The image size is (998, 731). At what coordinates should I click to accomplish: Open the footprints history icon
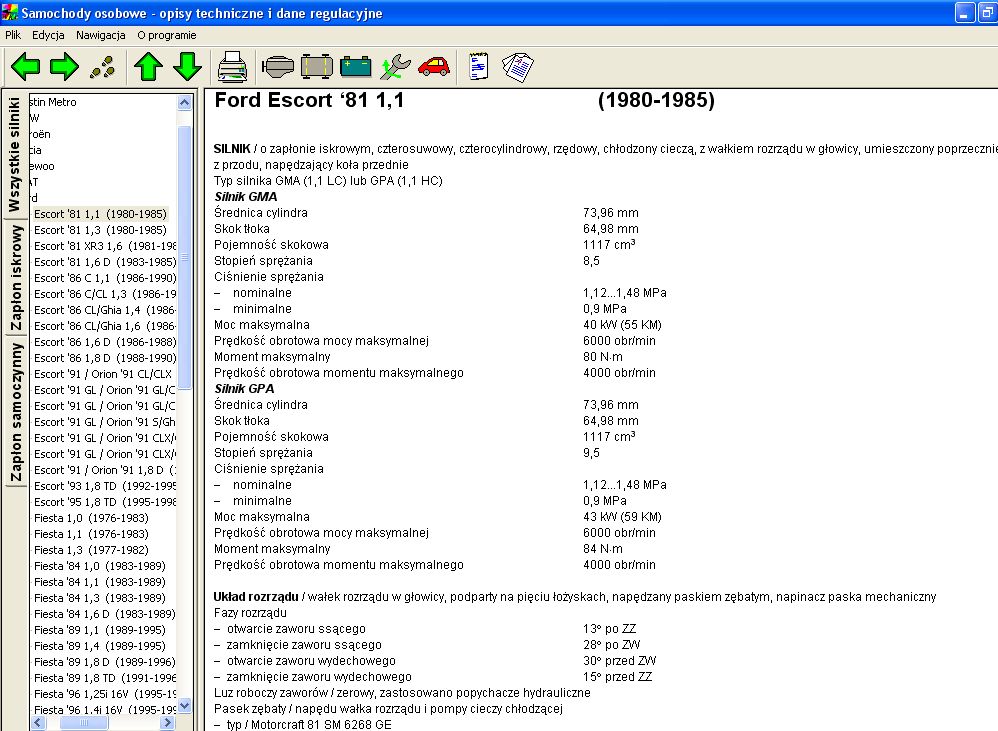point(102,67)
